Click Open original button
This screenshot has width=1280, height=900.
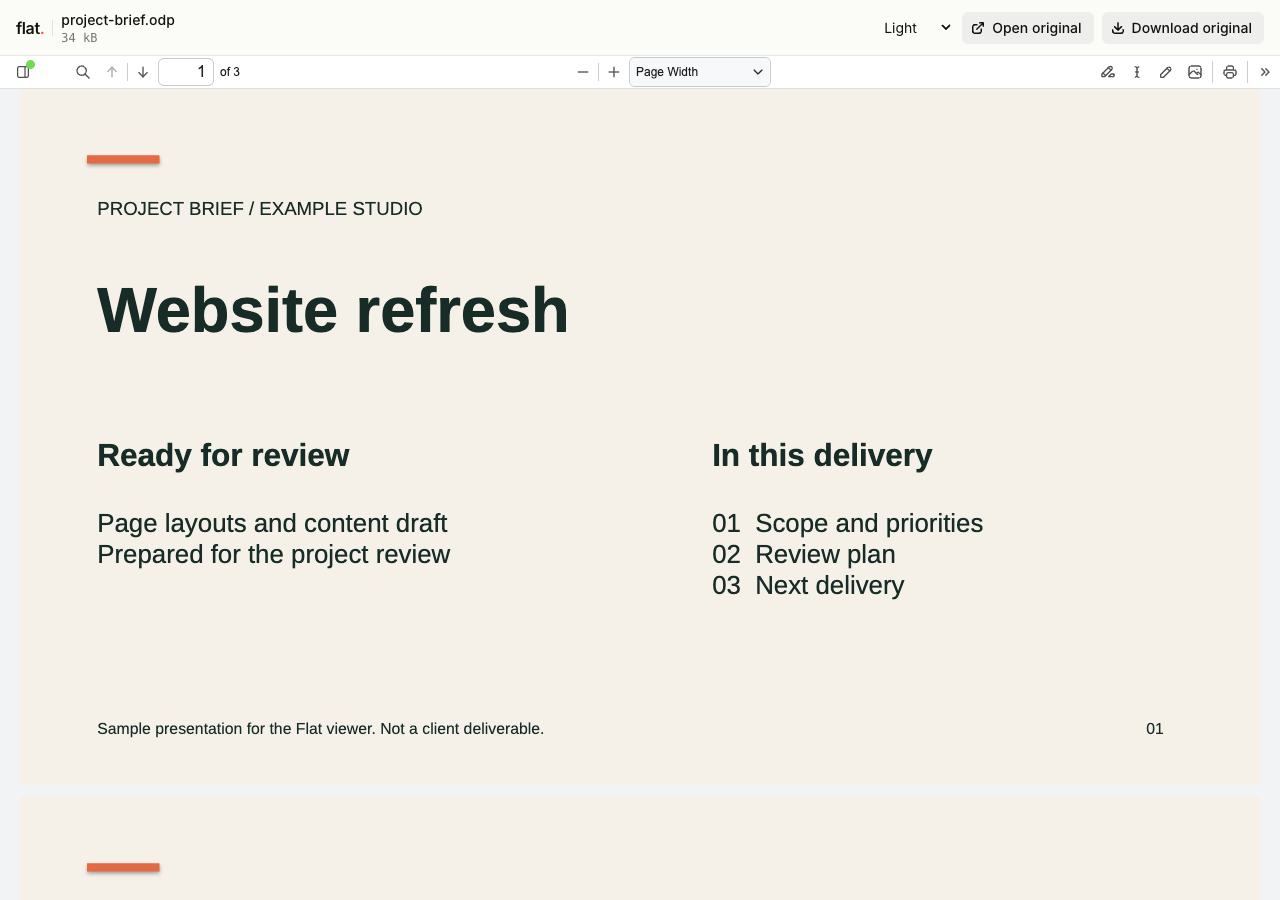(1028, 28)
